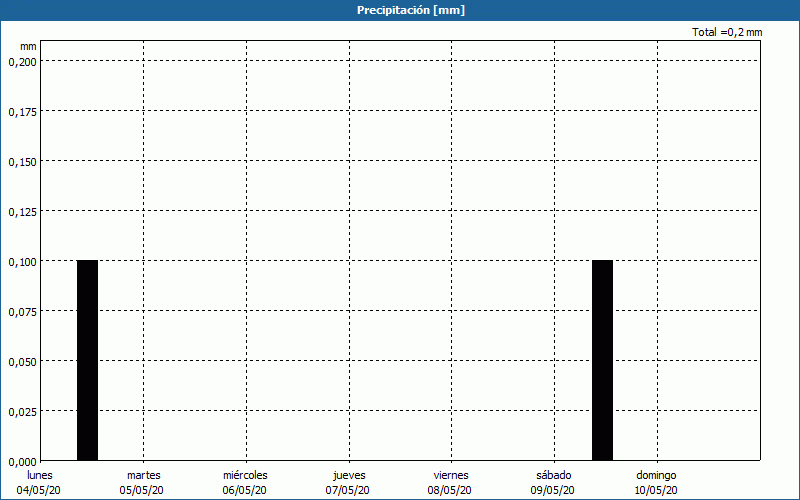Click the 0,075 y-axis label
Screen dimensions: 800x500
coord(22,312)
